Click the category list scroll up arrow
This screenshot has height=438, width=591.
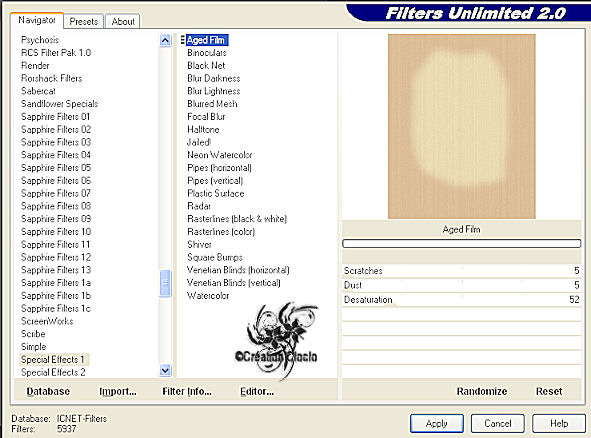click(165, 40)
